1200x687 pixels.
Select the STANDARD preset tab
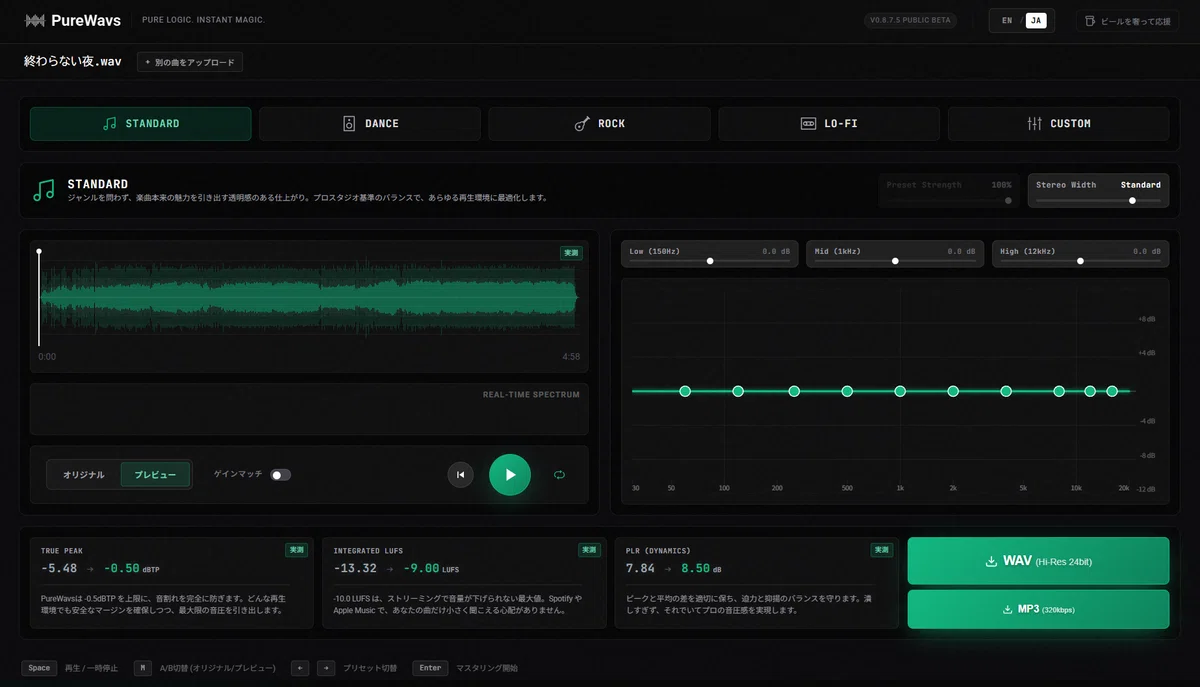pyautogui.click(x=140, y=124)
